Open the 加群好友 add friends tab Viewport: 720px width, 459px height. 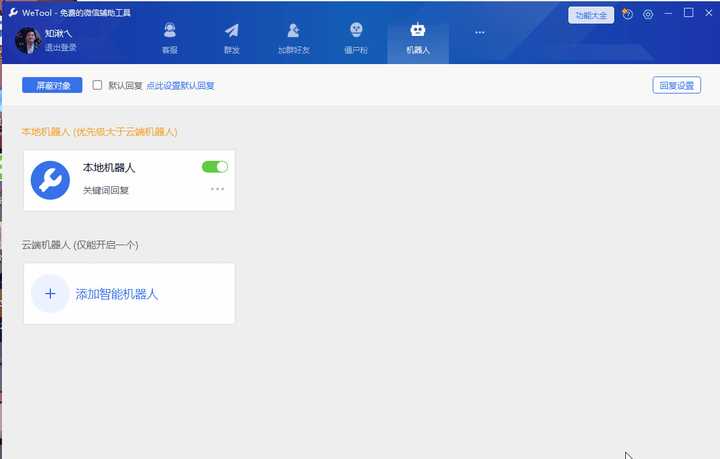(294, 39)
